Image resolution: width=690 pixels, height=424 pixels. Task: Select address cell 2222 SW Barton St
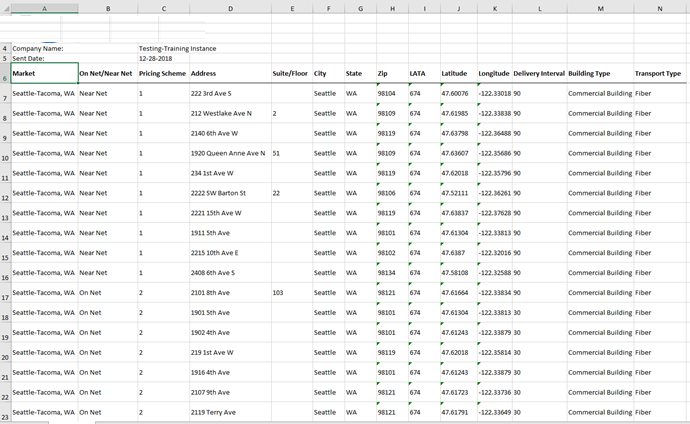tap(228, 193)
